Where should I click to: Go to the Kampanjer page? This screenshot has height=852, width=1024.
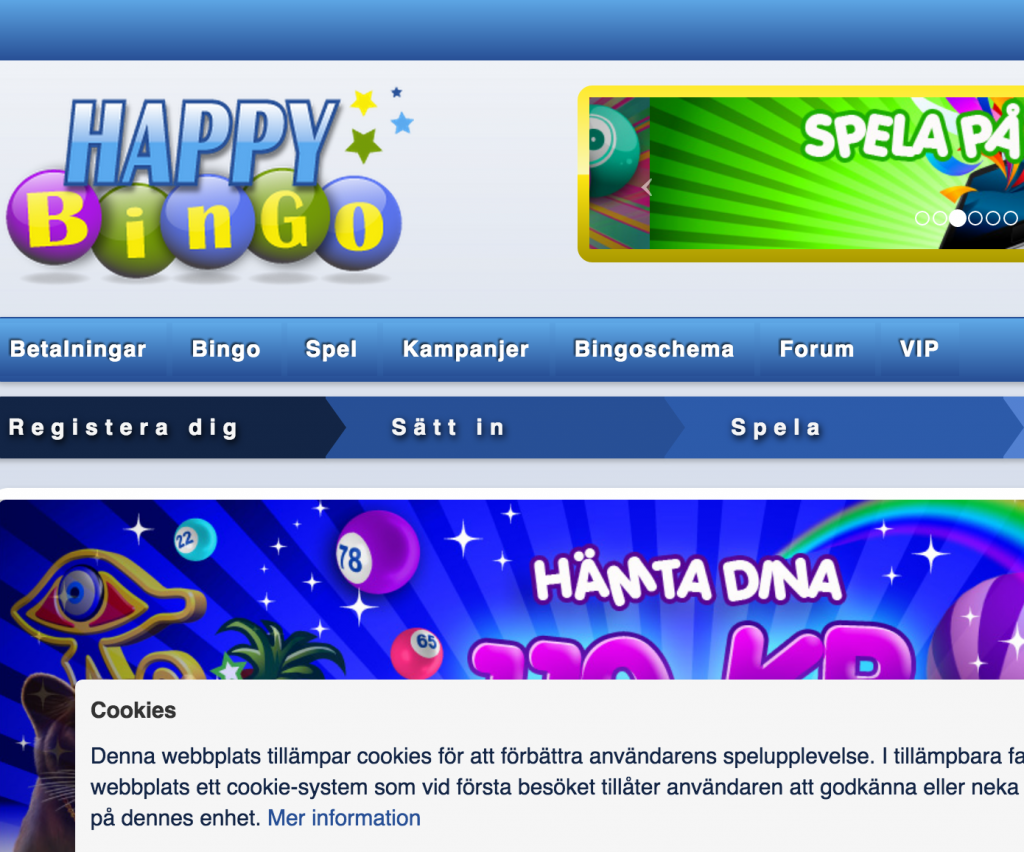click(466, 349)
